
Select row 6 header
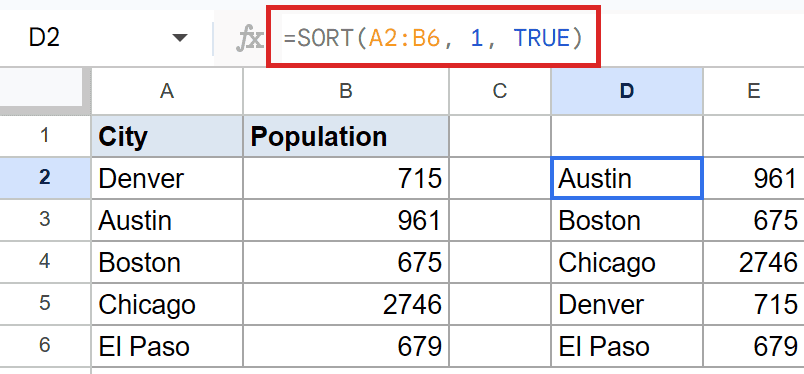coord(45,346)
